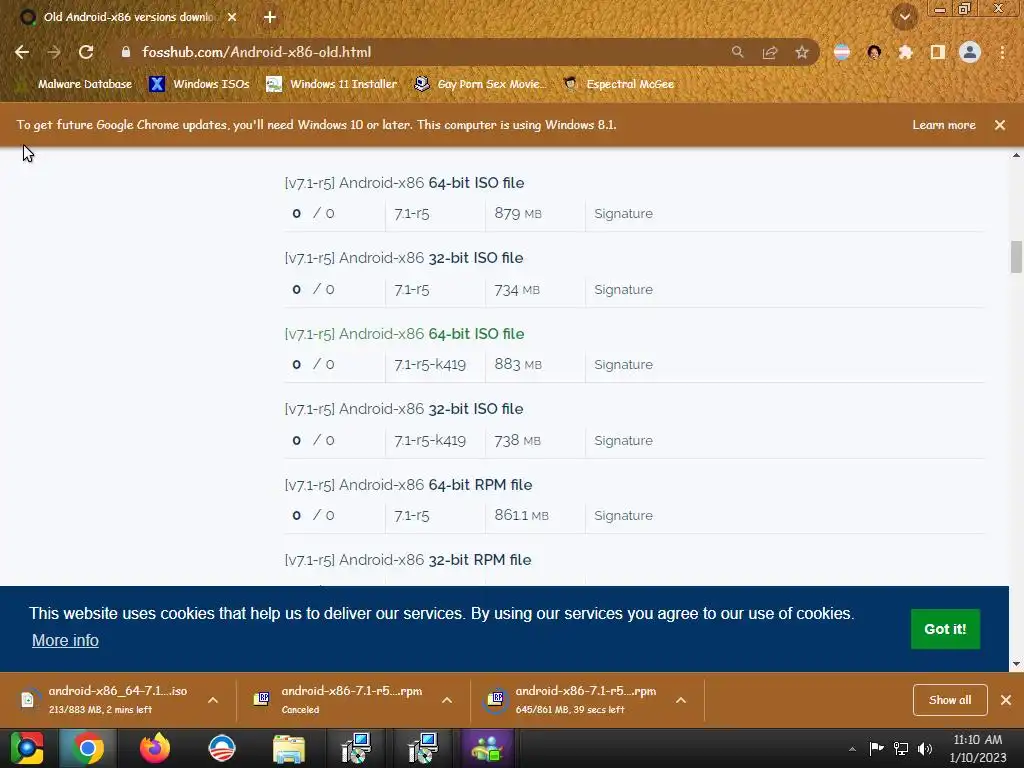Screen dimensions: 1024x768
Task: Click the striped flag extension icon
Action: [x=842, y=52]
